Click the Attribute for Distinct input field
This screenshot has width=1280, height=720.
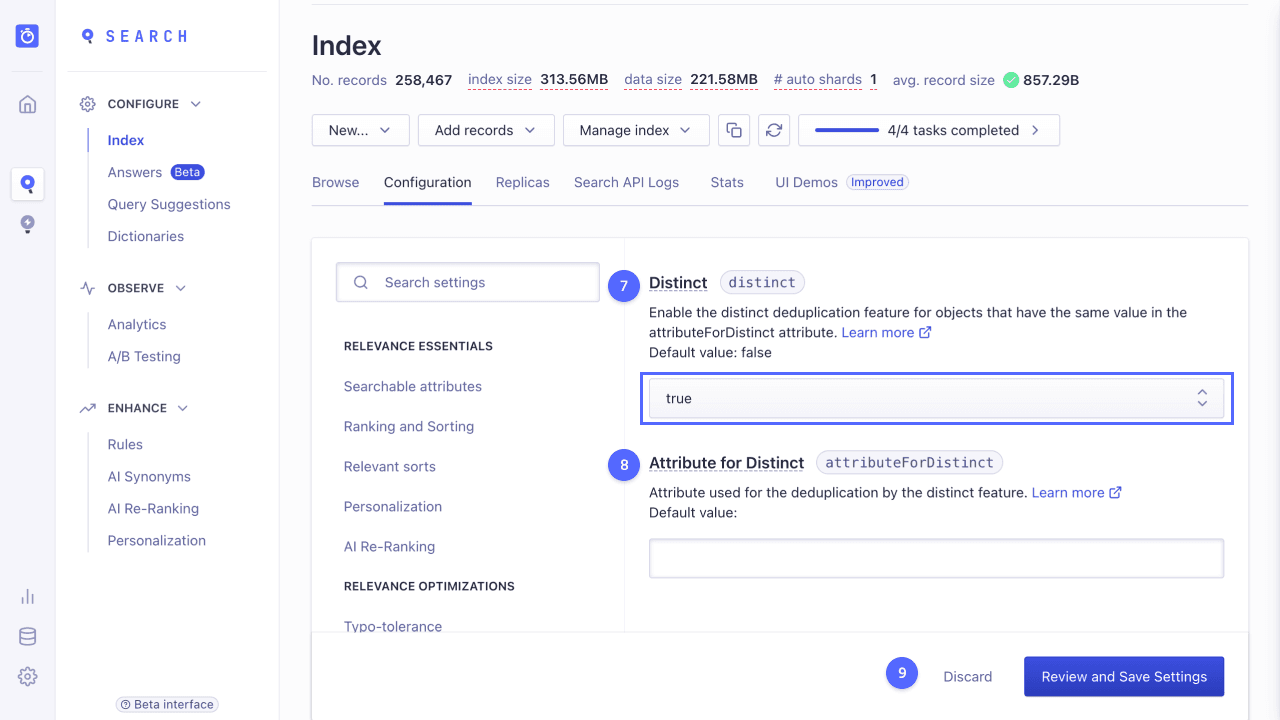pyautogui.click(x=936, y=558)
